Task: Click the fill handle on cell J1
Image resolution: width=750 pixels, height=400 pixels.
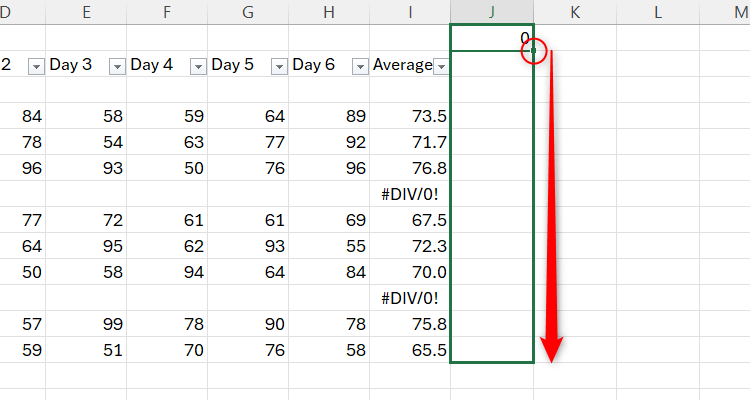Action: [533, 50]
